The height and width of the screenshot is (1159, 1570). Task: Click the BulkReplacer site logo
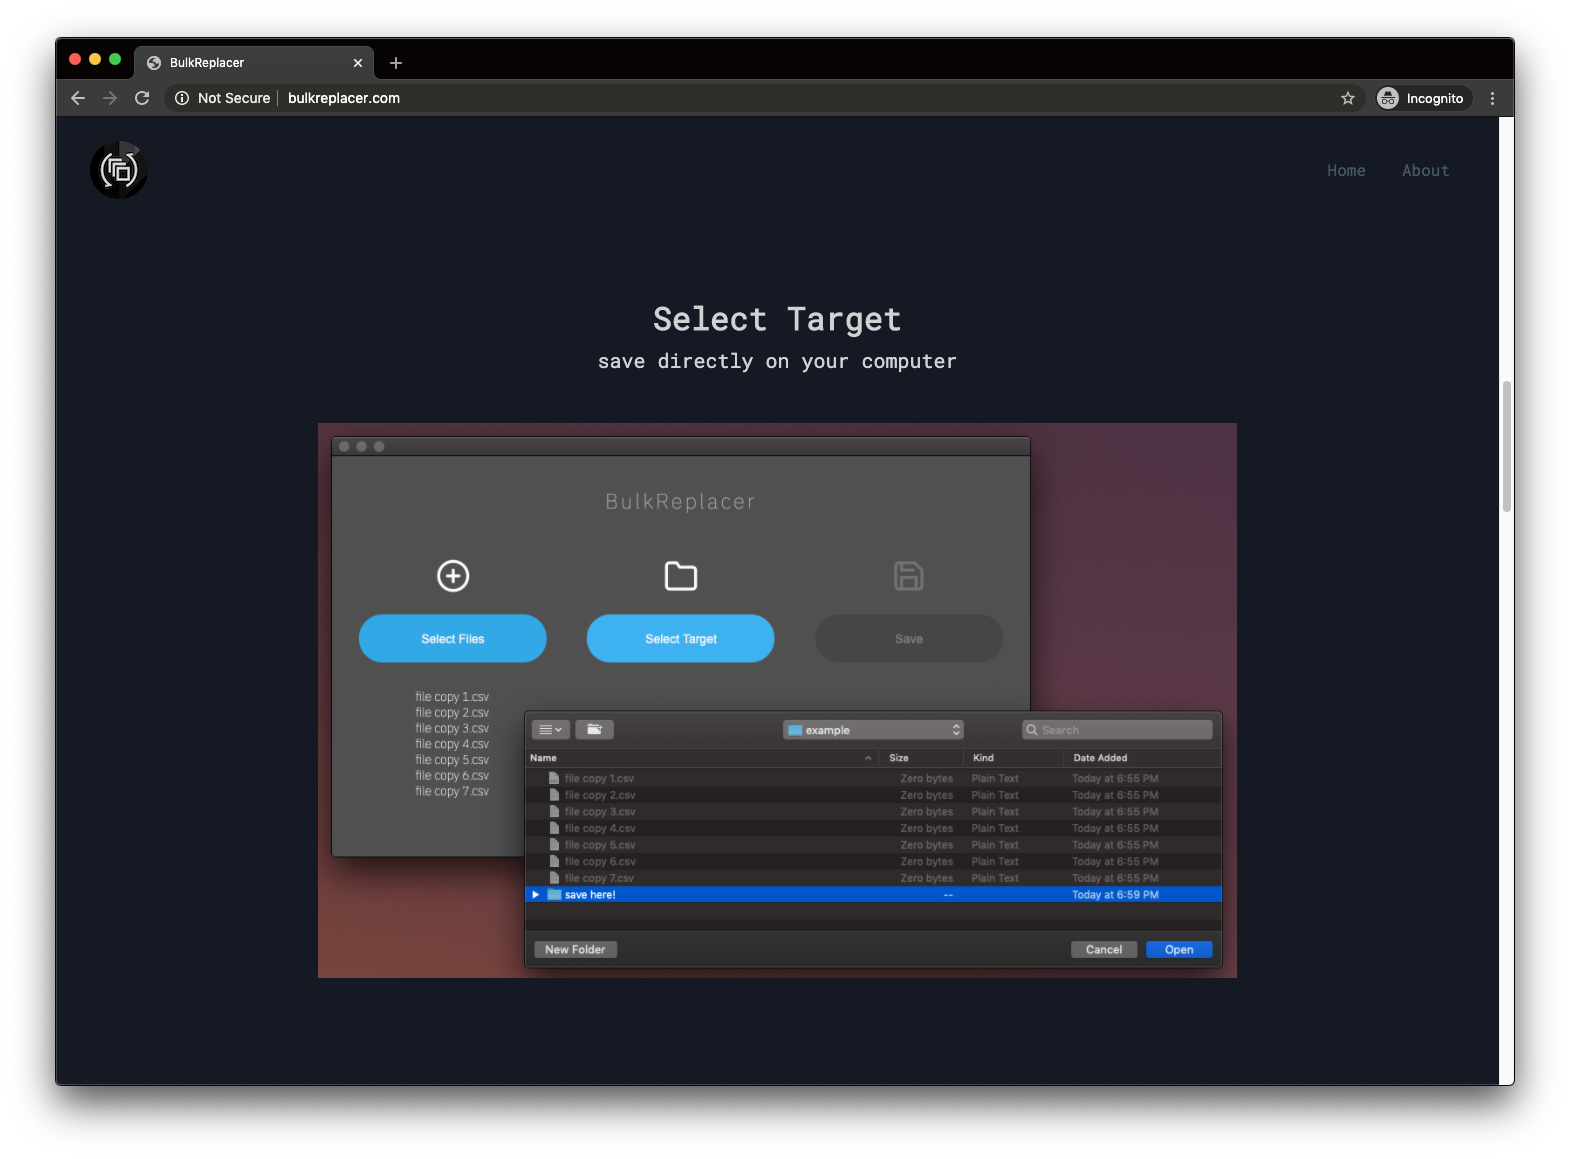pos(119,170)
